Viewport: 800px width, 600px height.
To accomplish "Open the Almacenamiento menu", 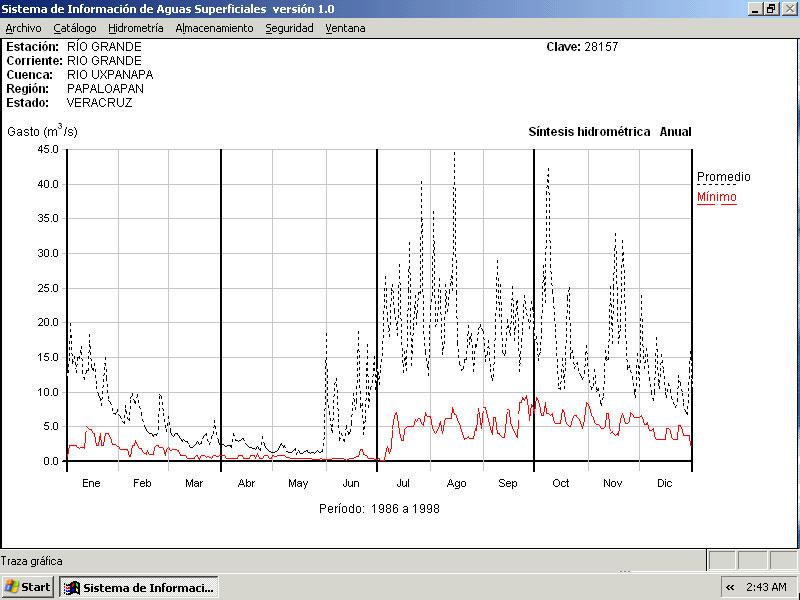I will click(214, 28).
